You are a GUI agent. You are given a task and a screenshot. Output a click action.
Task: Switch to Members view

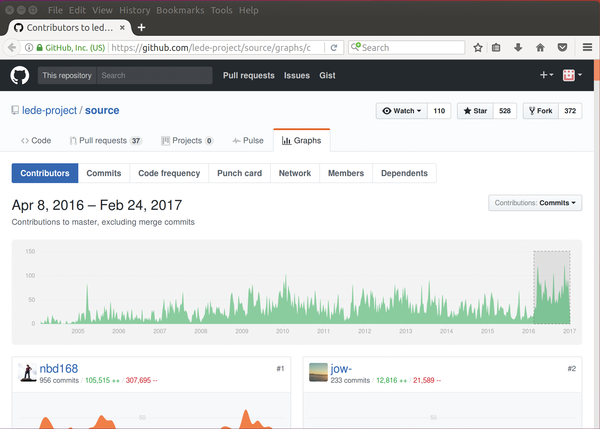(346, 173)
